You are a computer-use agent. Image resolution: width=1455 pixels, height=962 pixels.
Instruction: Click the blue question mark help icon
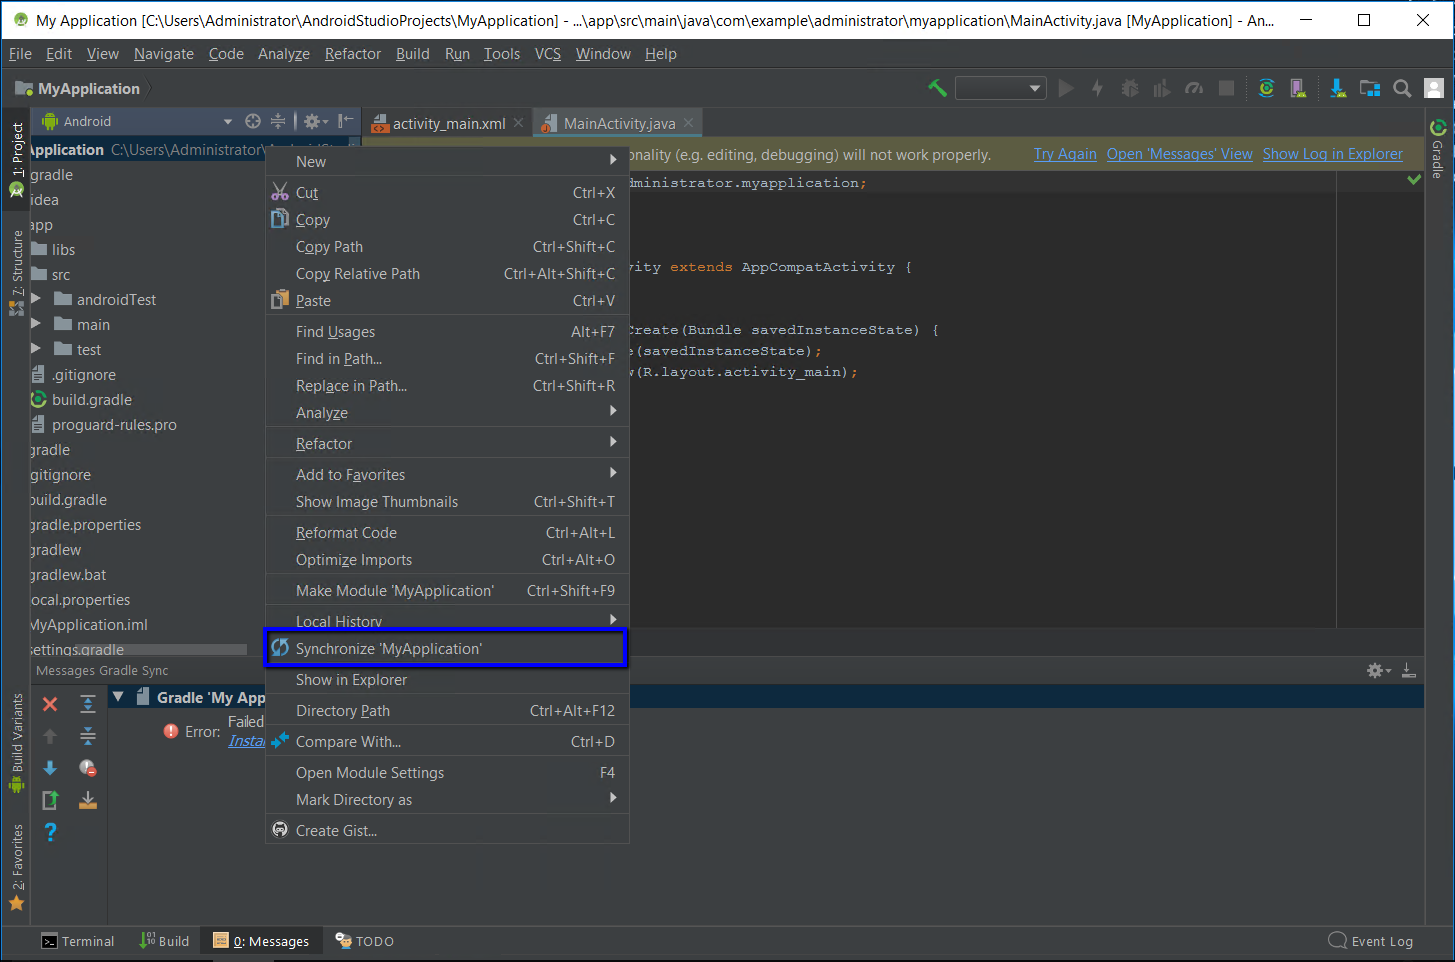[x=50, y=832]
